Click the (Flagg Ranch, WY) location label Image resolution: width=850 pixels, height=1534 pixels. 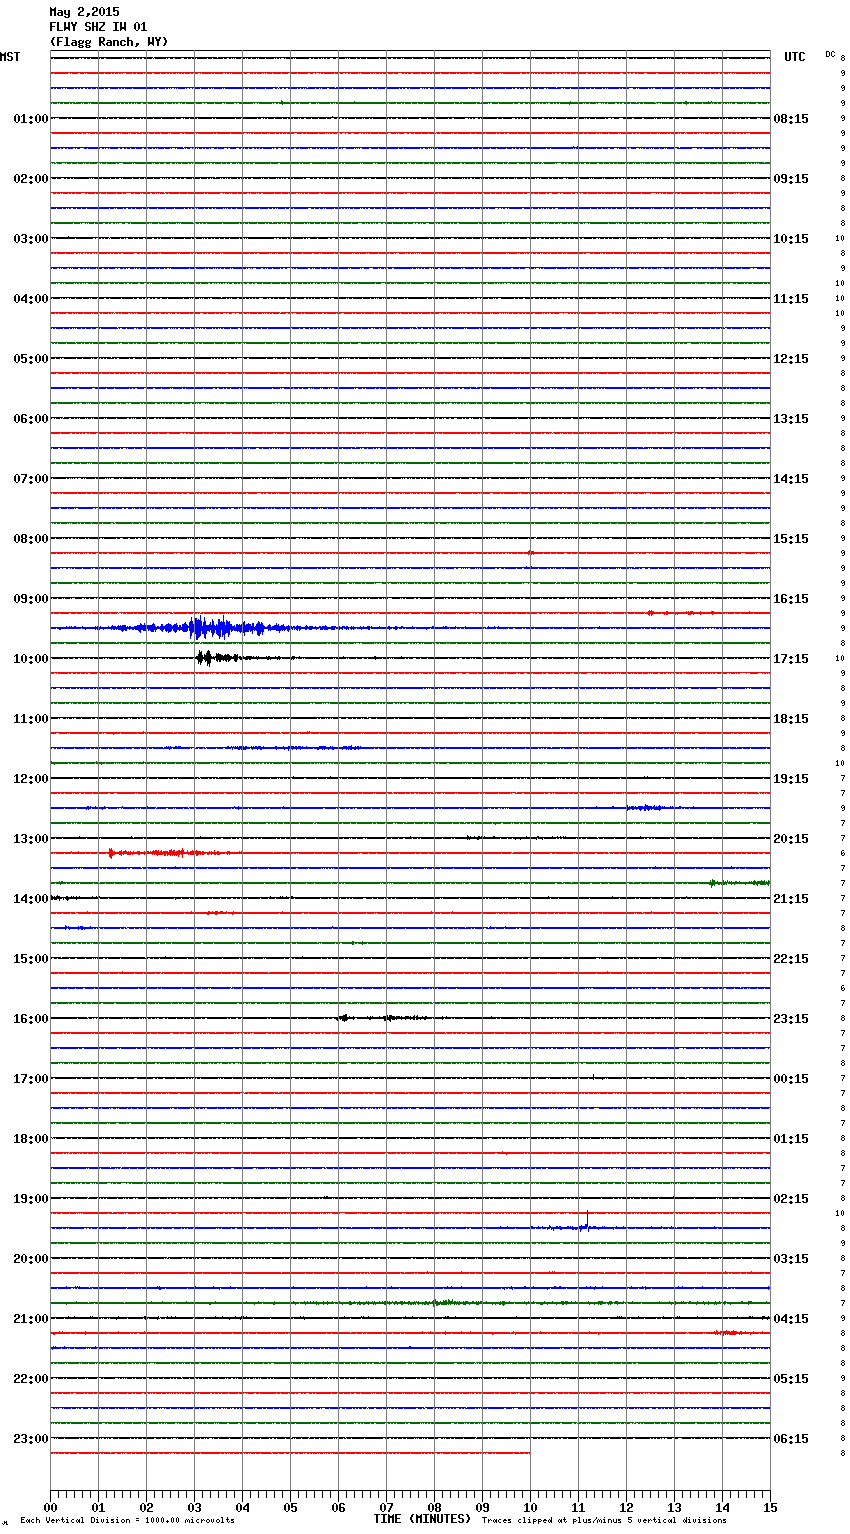pyautogui.click(x=109, y=42)
